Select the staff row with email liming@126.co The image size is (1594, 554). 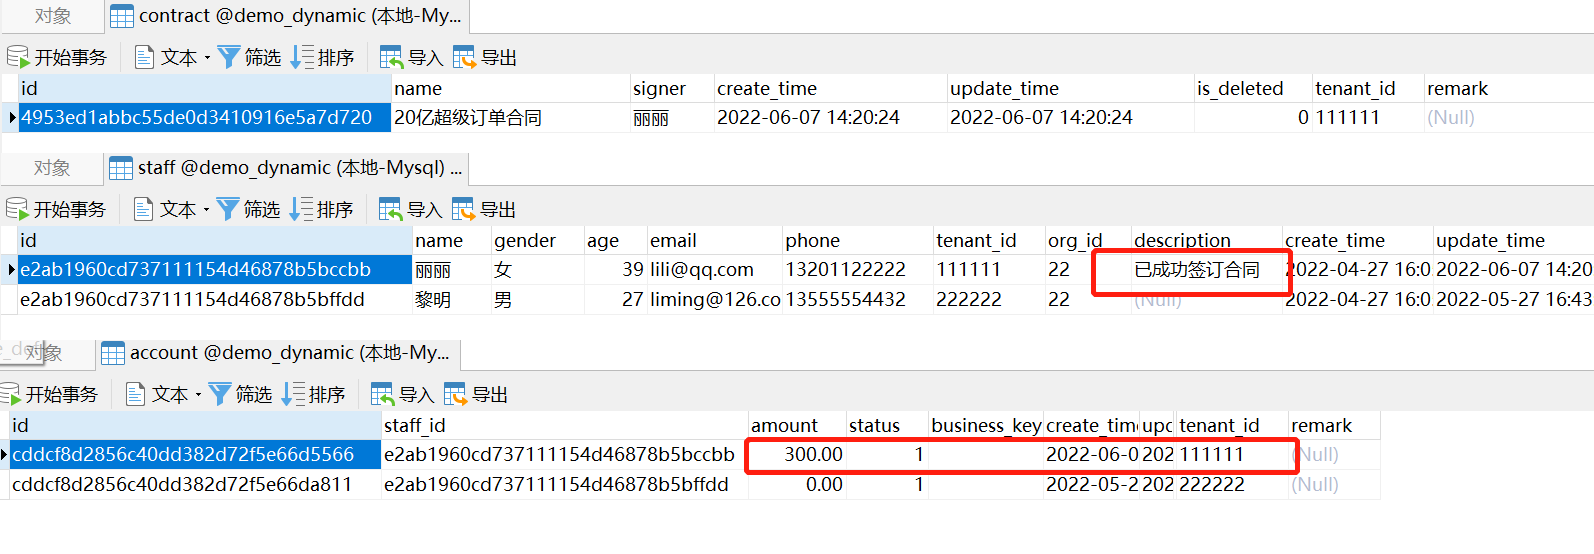[714, 300]
